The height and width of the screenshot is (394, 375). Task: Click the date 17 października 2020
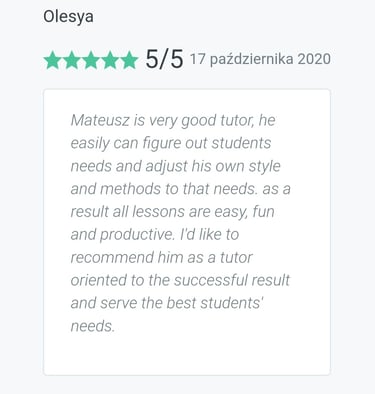coord(260,59)
